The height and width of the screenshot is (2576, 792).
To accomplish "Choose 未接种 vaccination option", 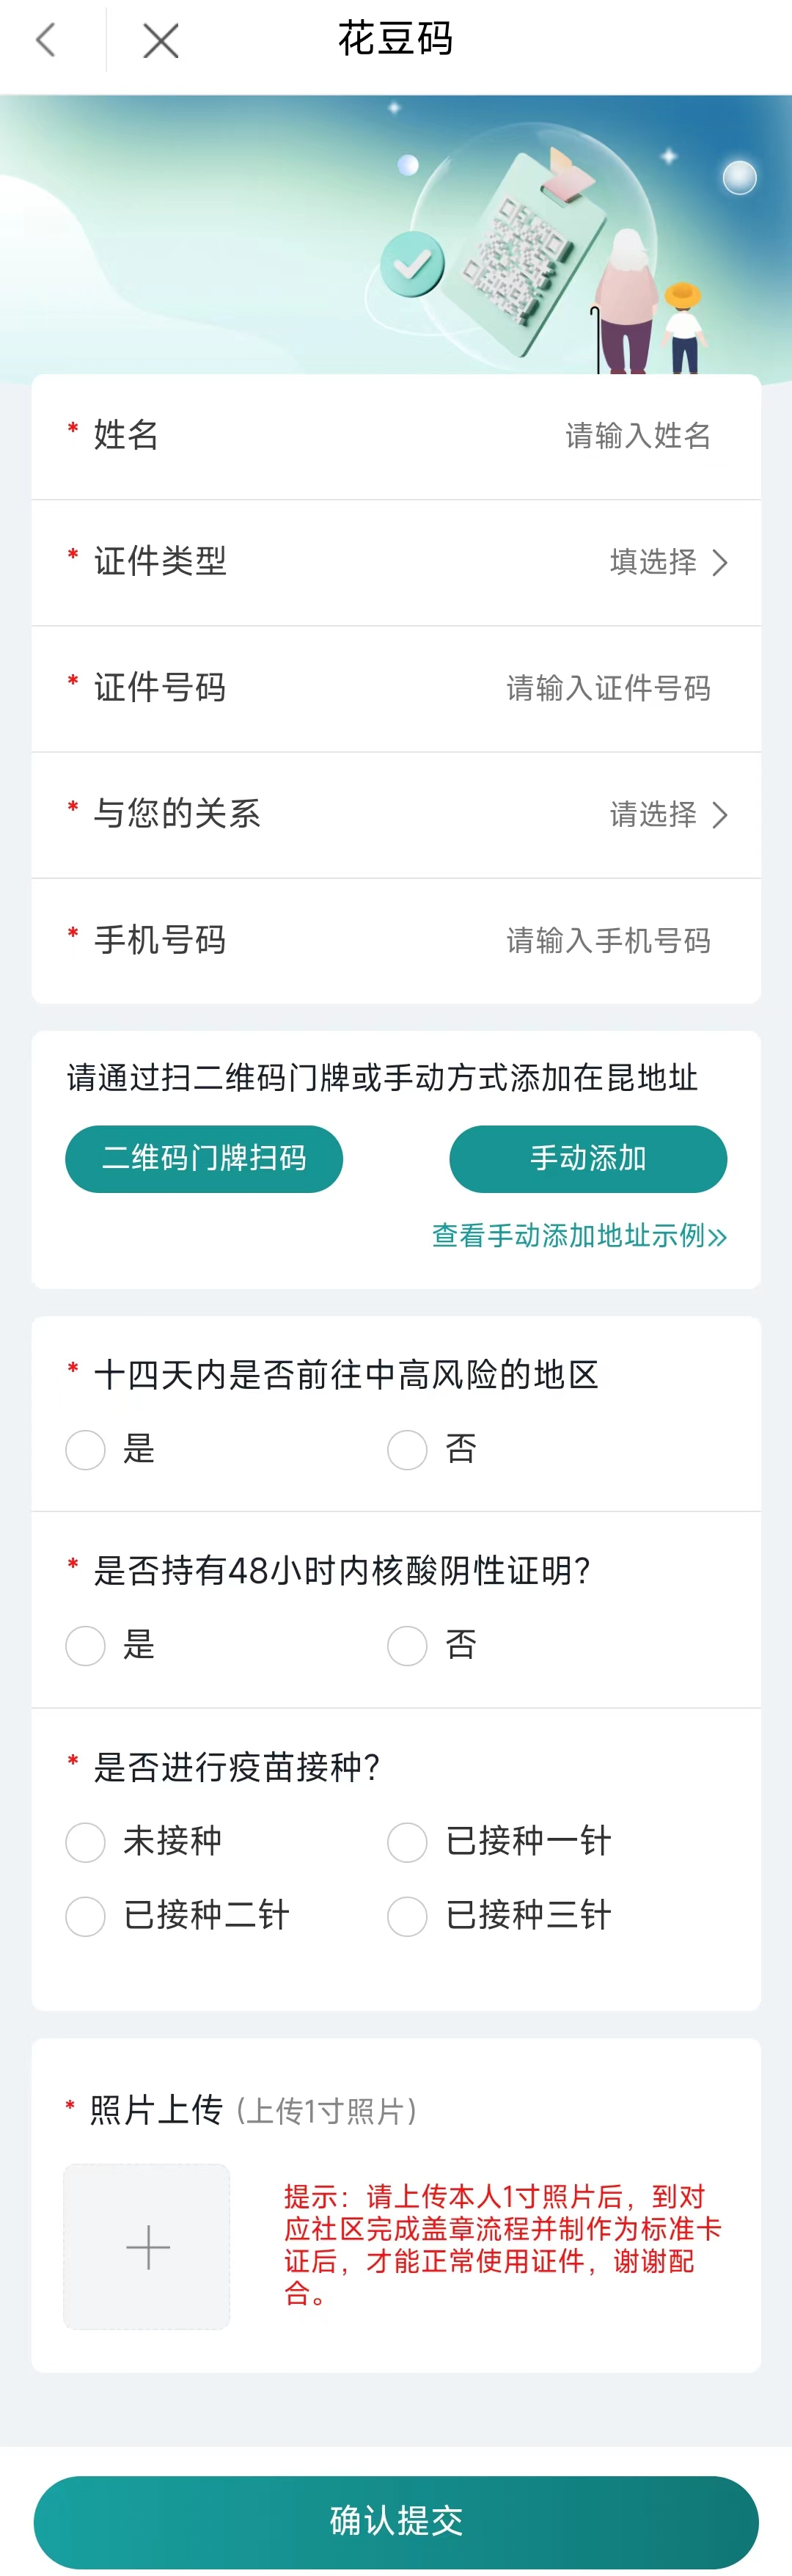I will pyautogui.click(x=86, y=1842).
